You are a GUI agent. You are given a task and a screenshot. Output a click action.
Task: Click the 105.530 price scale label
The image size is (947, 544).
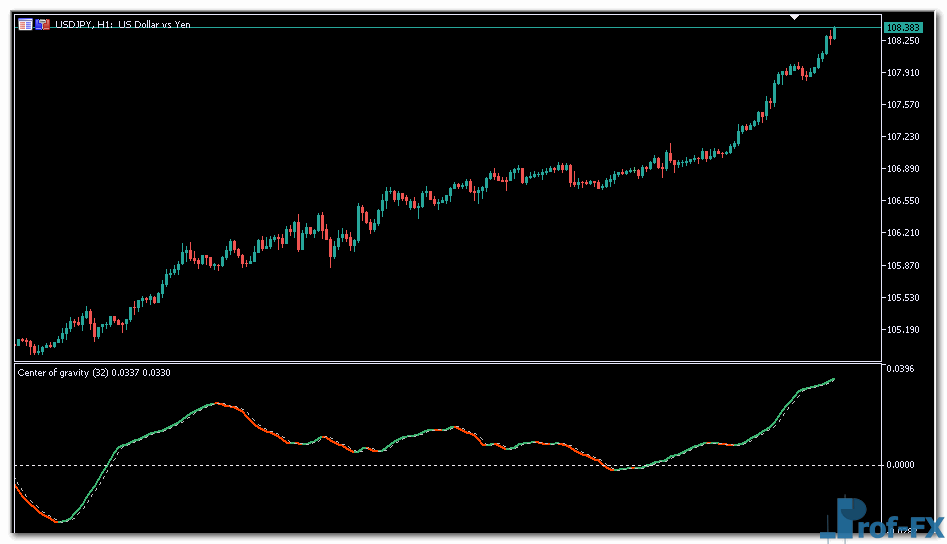tap(903, 298)
